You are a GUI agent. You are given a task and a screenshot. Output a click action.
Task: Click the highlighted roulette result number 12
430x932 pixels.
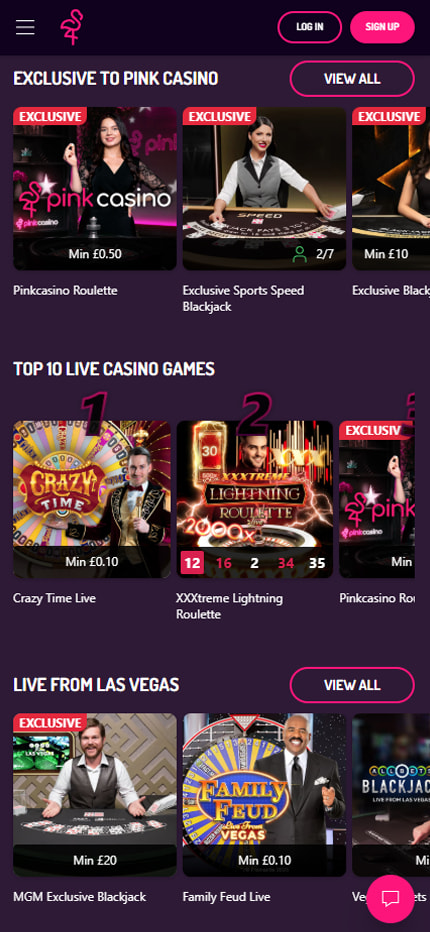192,563
